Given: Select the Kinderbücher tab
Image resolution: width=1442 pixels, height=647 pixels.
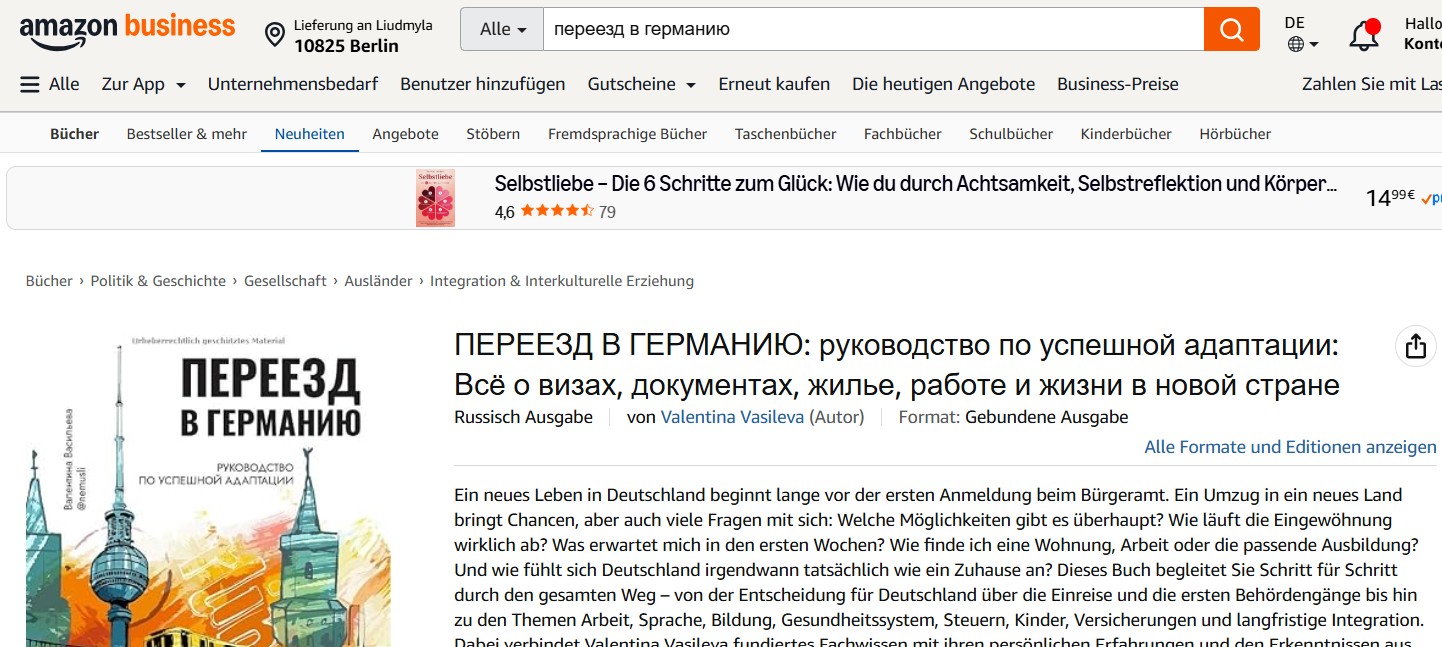Looking at the screenshot, I should click(x=1126, y=134).
